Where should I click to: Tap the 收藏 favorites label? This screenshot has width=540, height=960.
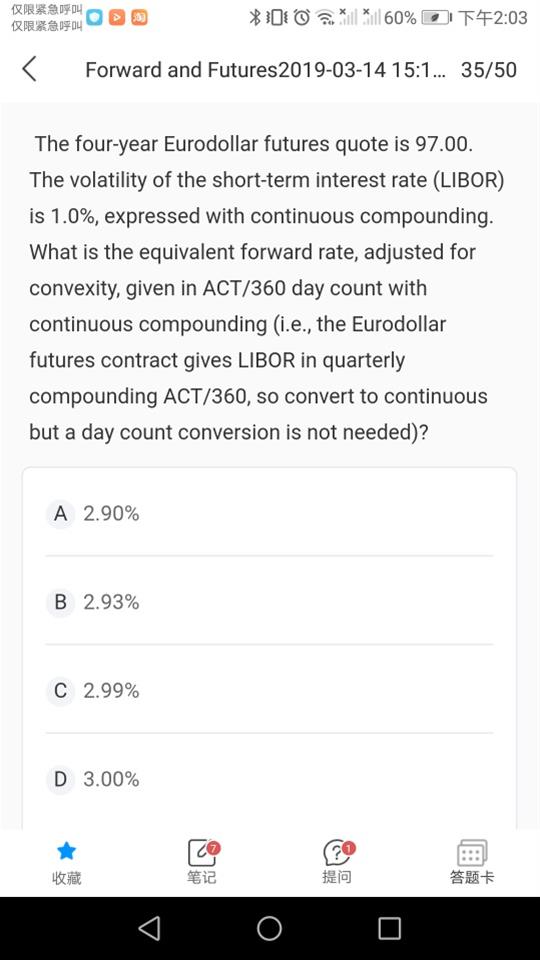pyautogui.click(x=66, y=879)
